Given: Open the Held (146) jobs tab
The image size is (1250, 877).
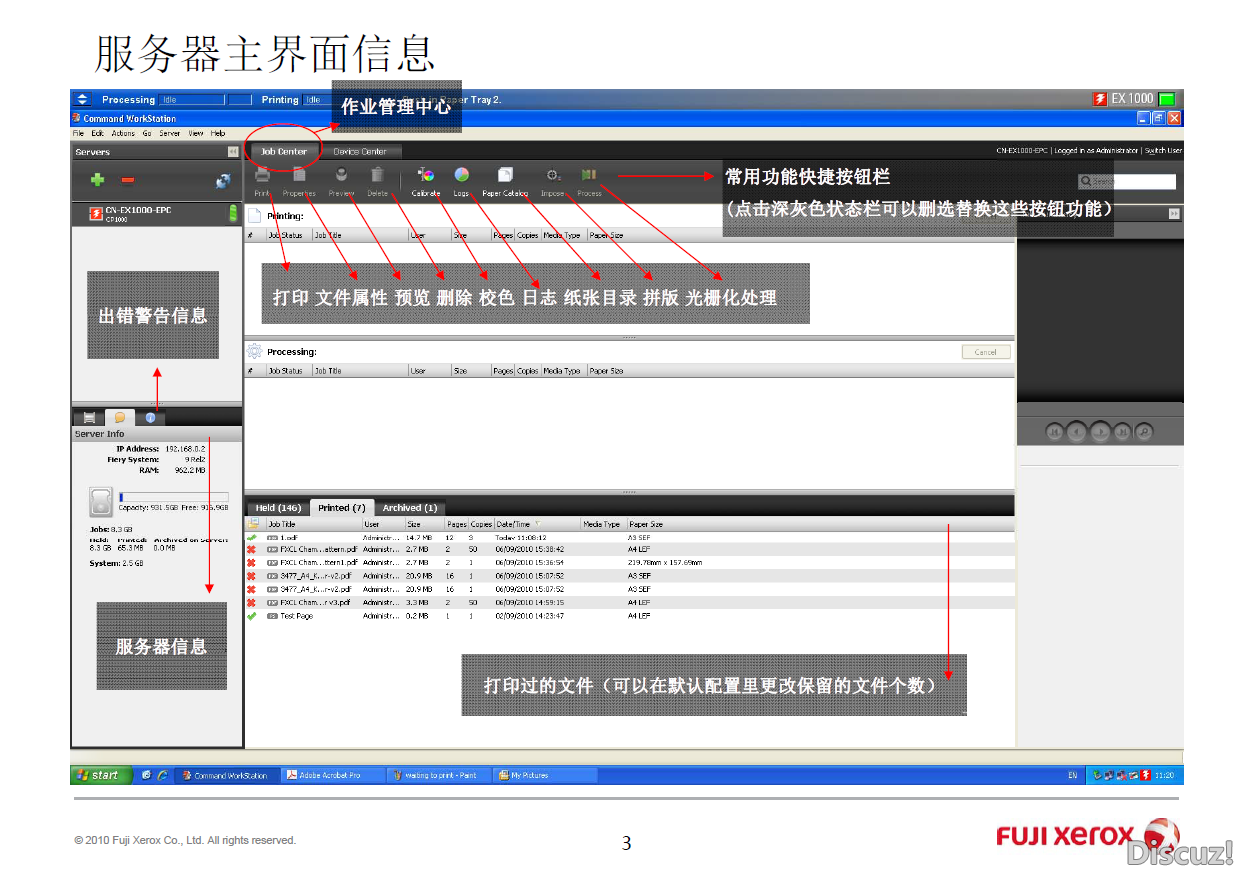Looking at the screenshot, I should (278, 508).
